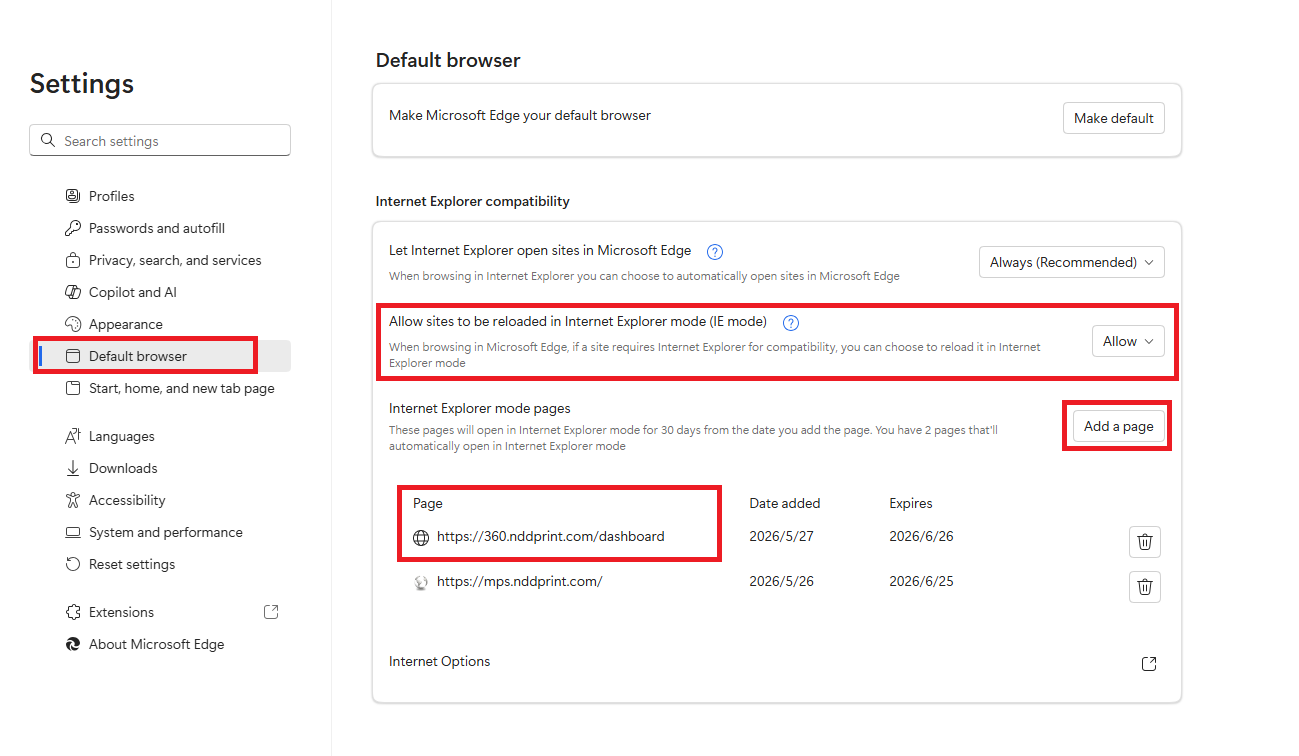Click the Reset settings circular arrow icon

click(x=72, y=564)
